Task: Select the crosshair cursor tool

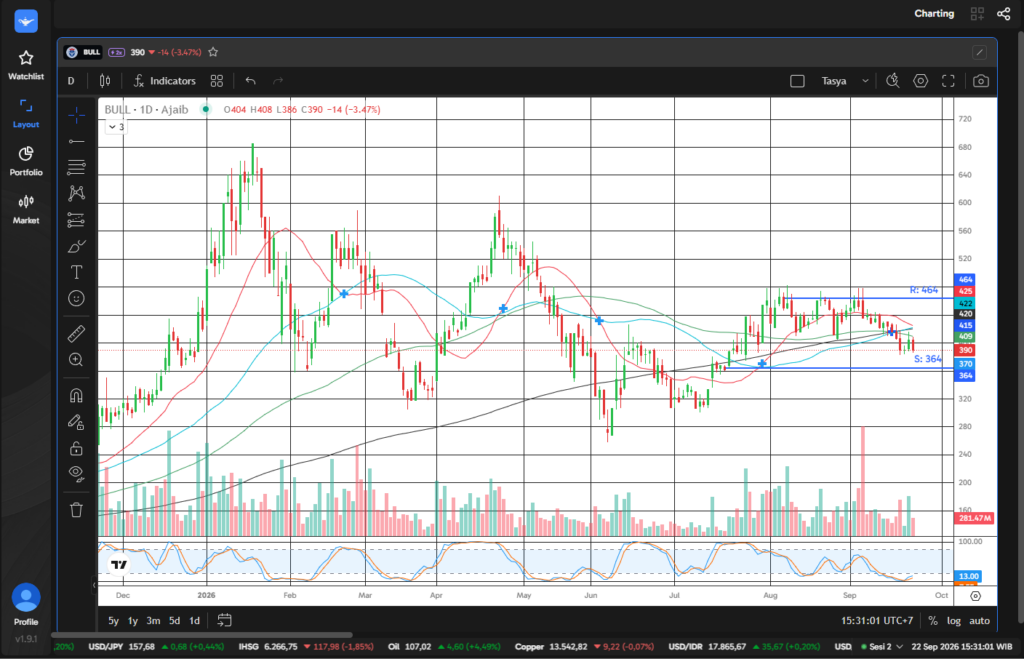Action: pos(76,116)
